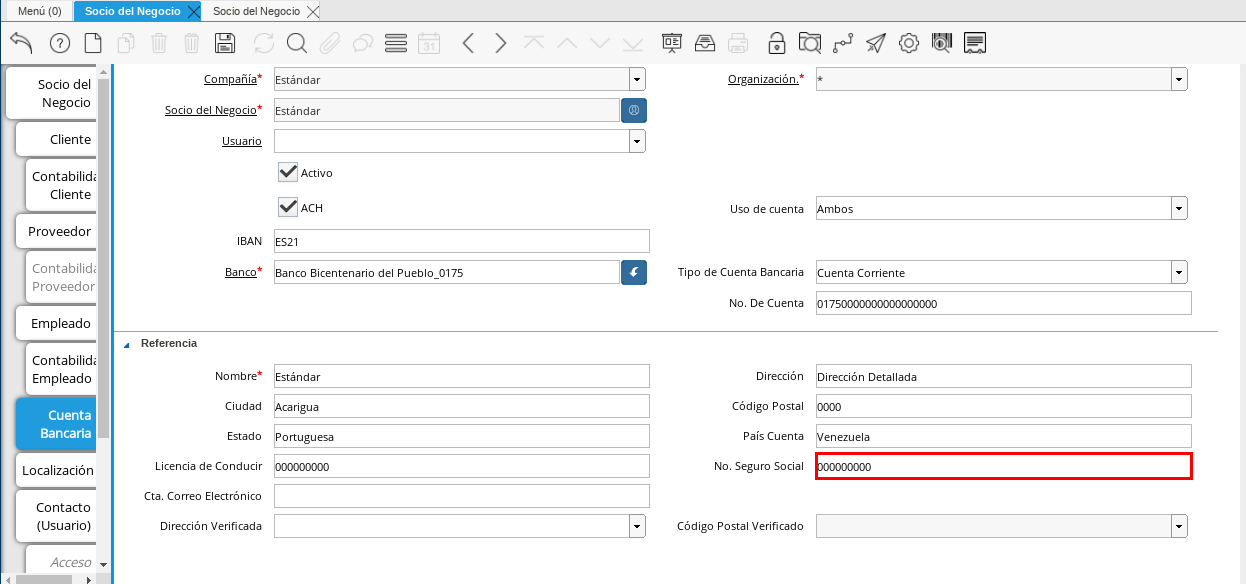Open record search with the magnifier icon
Viewport: 1246px width, 584px height.
point(297,43)
